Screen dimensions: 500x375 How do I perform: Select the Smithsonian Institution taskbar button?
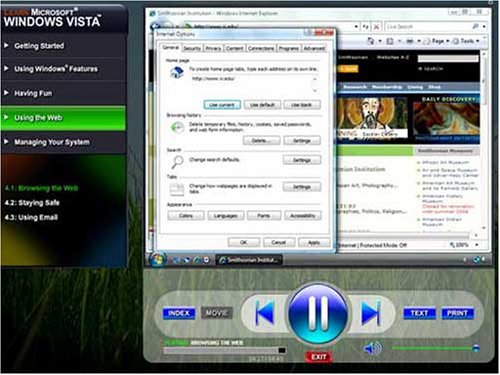(249, 260)
